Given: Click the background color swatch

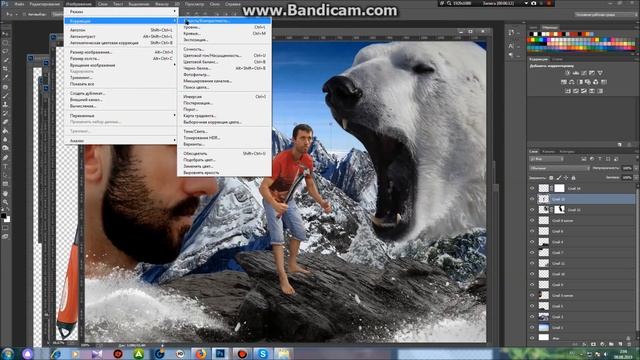Looking at the screenshot, I should (7, 220).
